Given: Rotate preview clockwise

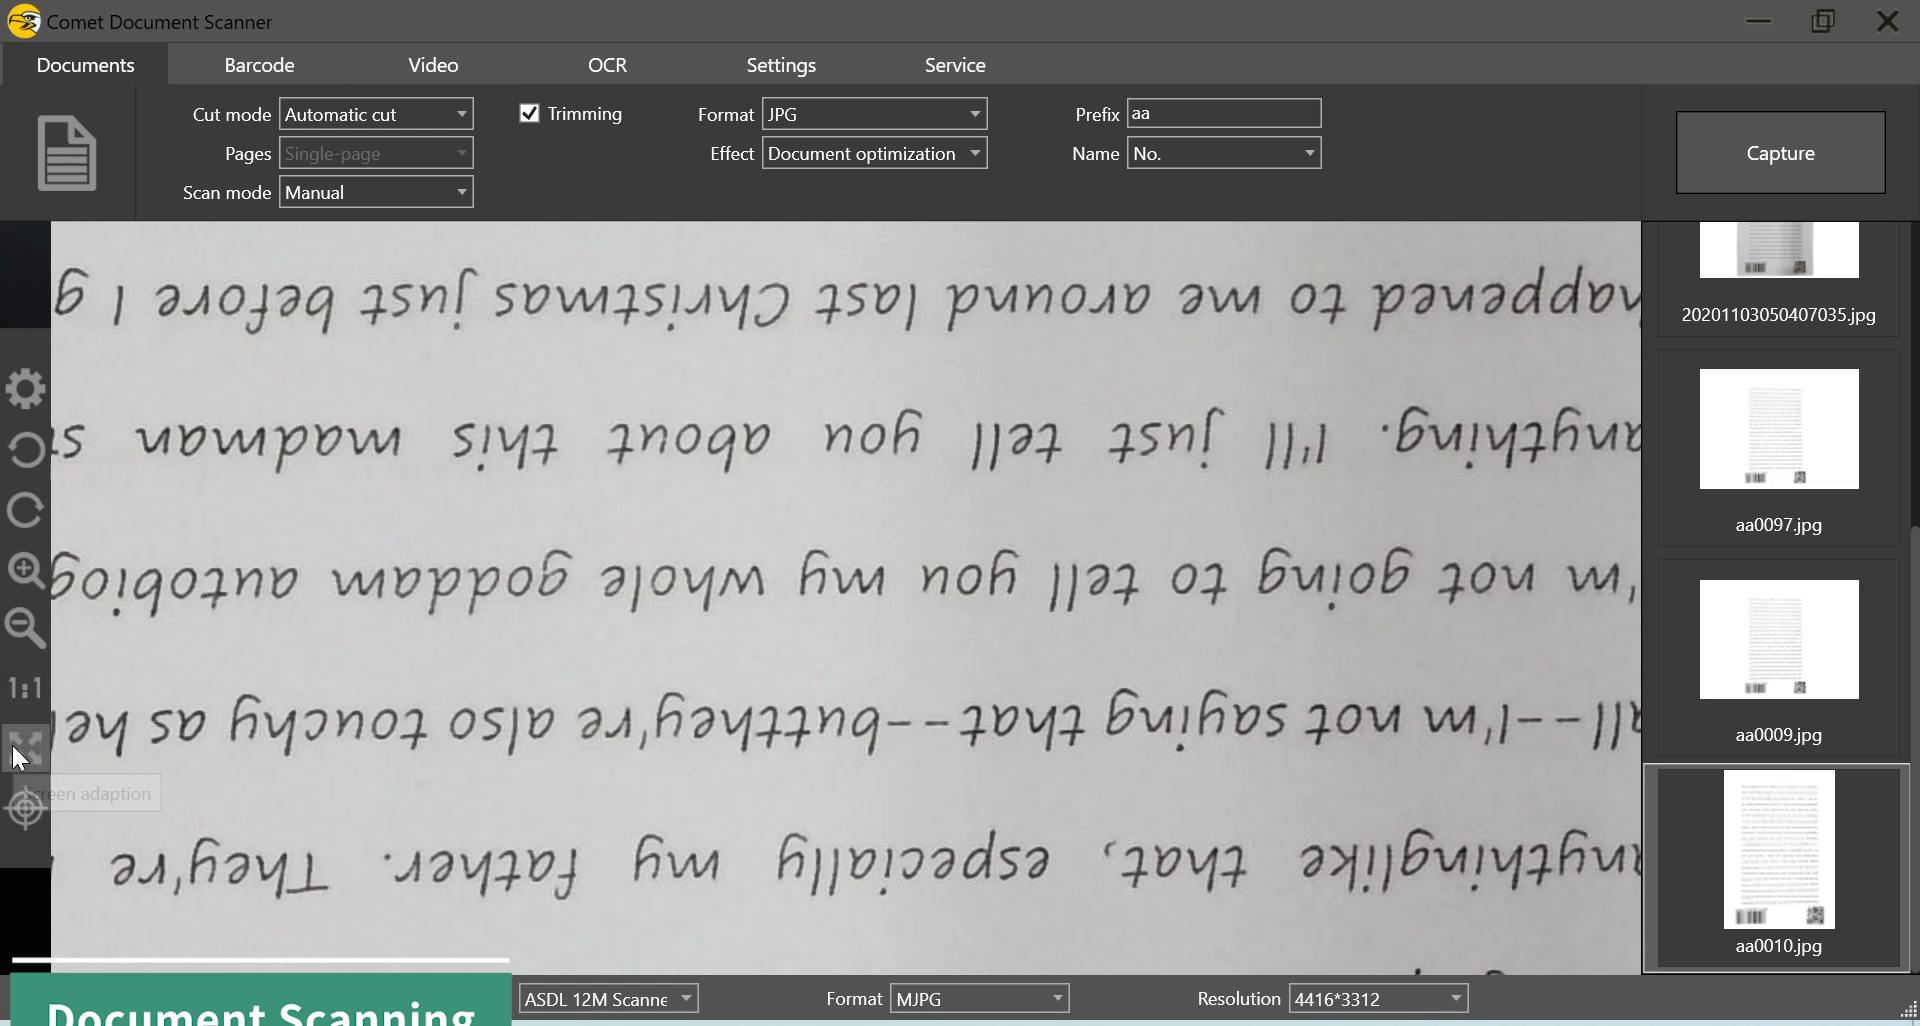Looking at the screenshot, I should tap(25, 510).
